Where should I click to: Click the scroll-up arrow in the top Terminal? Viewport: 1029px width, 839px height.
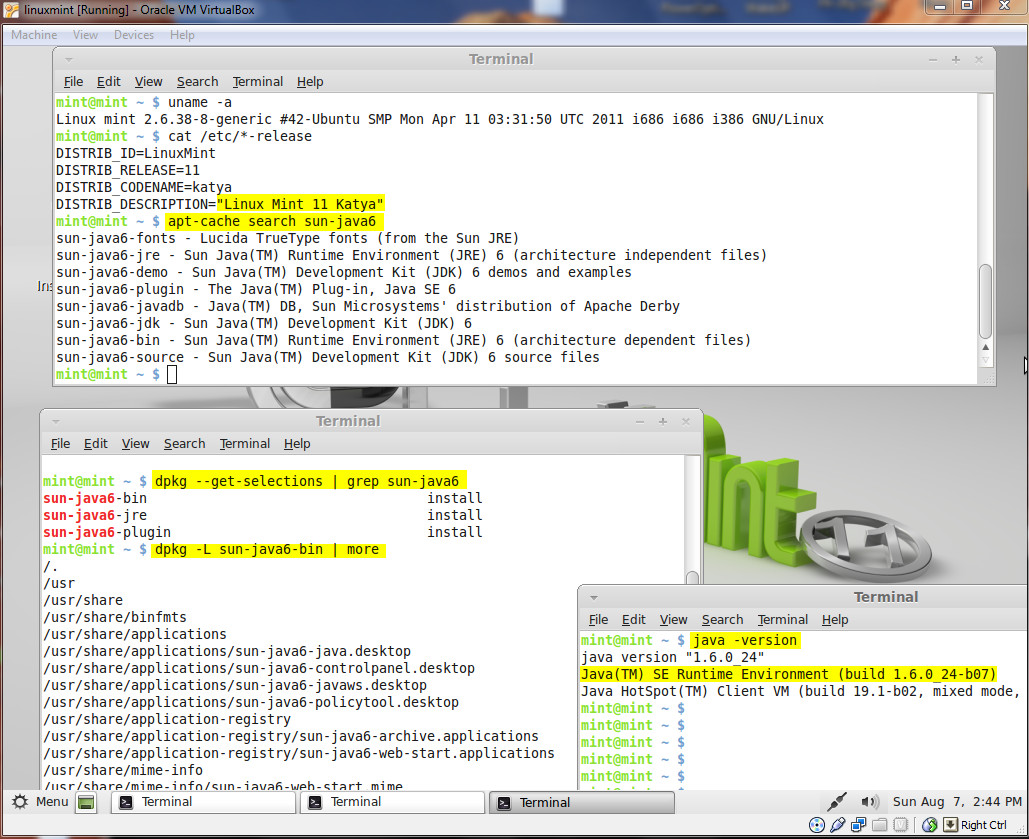click(x=985, y=347)
